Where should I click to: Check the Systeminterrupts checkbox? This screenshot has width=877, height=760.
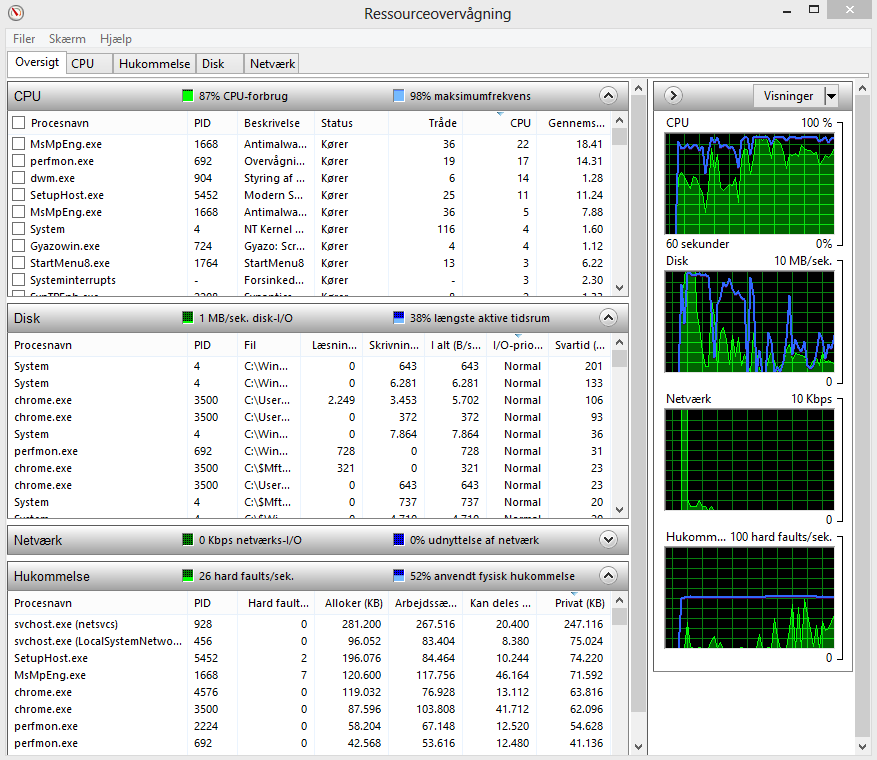19,280
